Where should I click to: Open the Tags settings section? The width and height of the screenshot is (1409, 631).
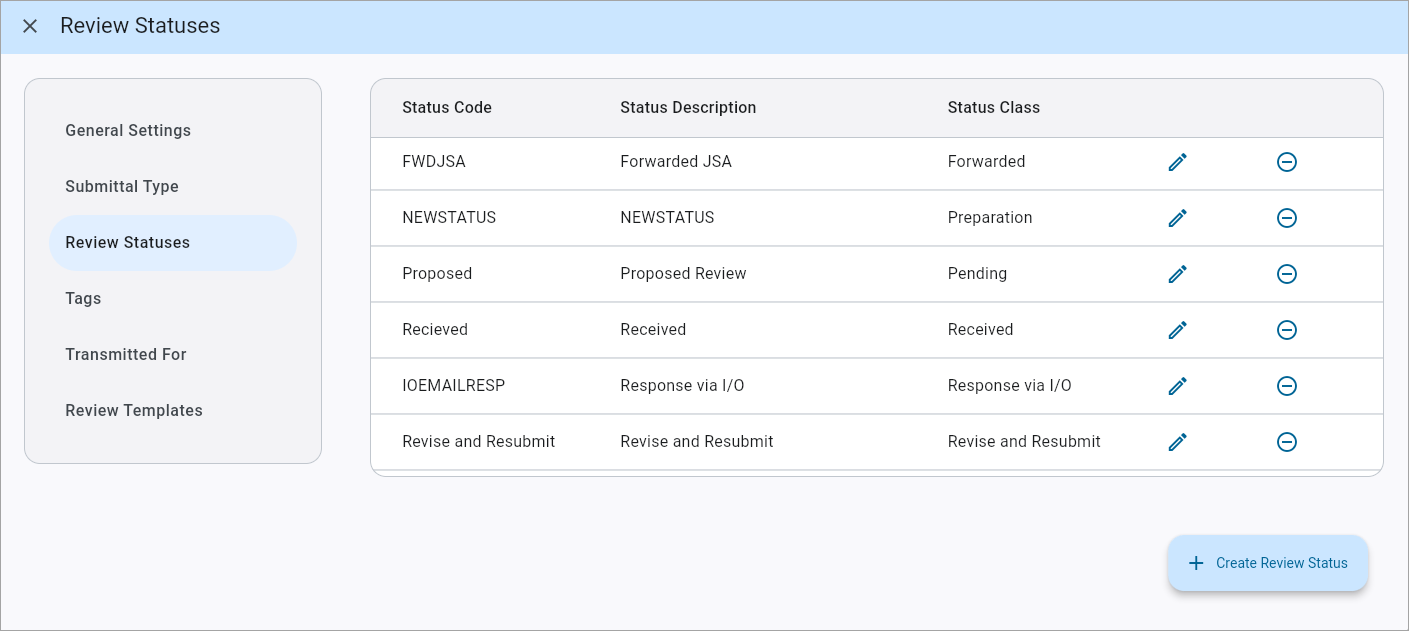(83, 298)
